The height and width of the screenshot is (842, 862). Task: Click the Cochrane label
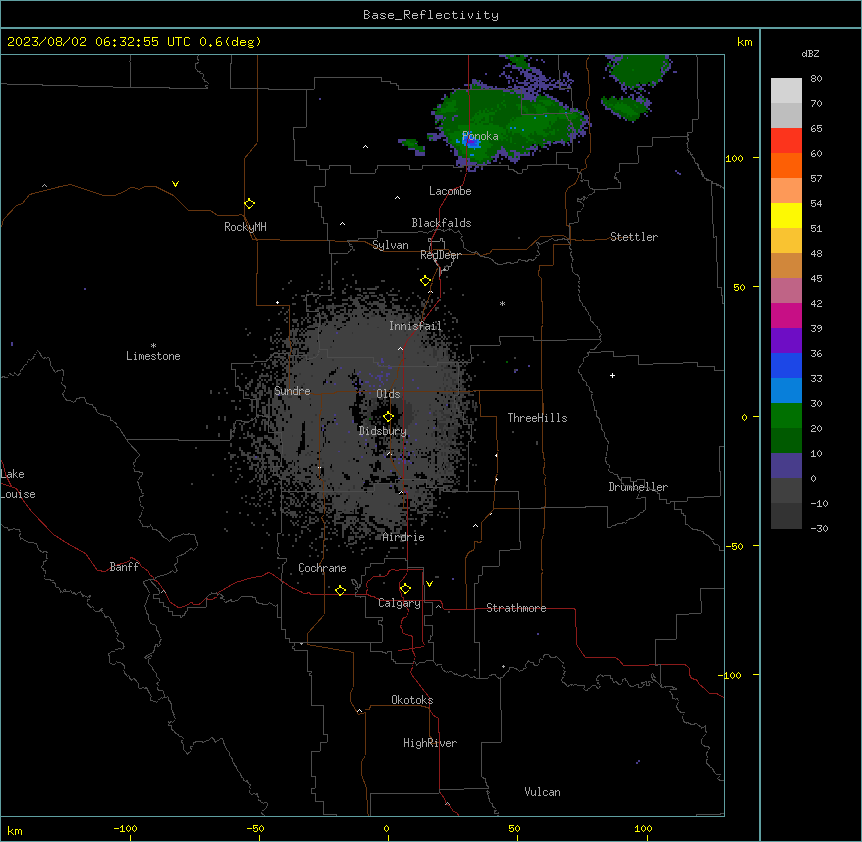322,568
